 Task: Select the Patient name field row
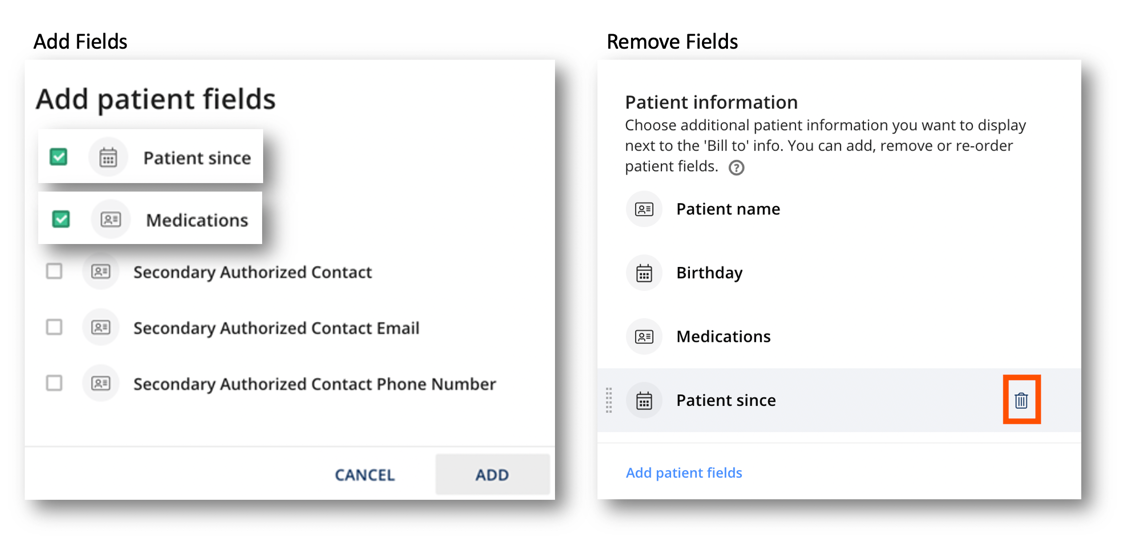pos(839,209)
